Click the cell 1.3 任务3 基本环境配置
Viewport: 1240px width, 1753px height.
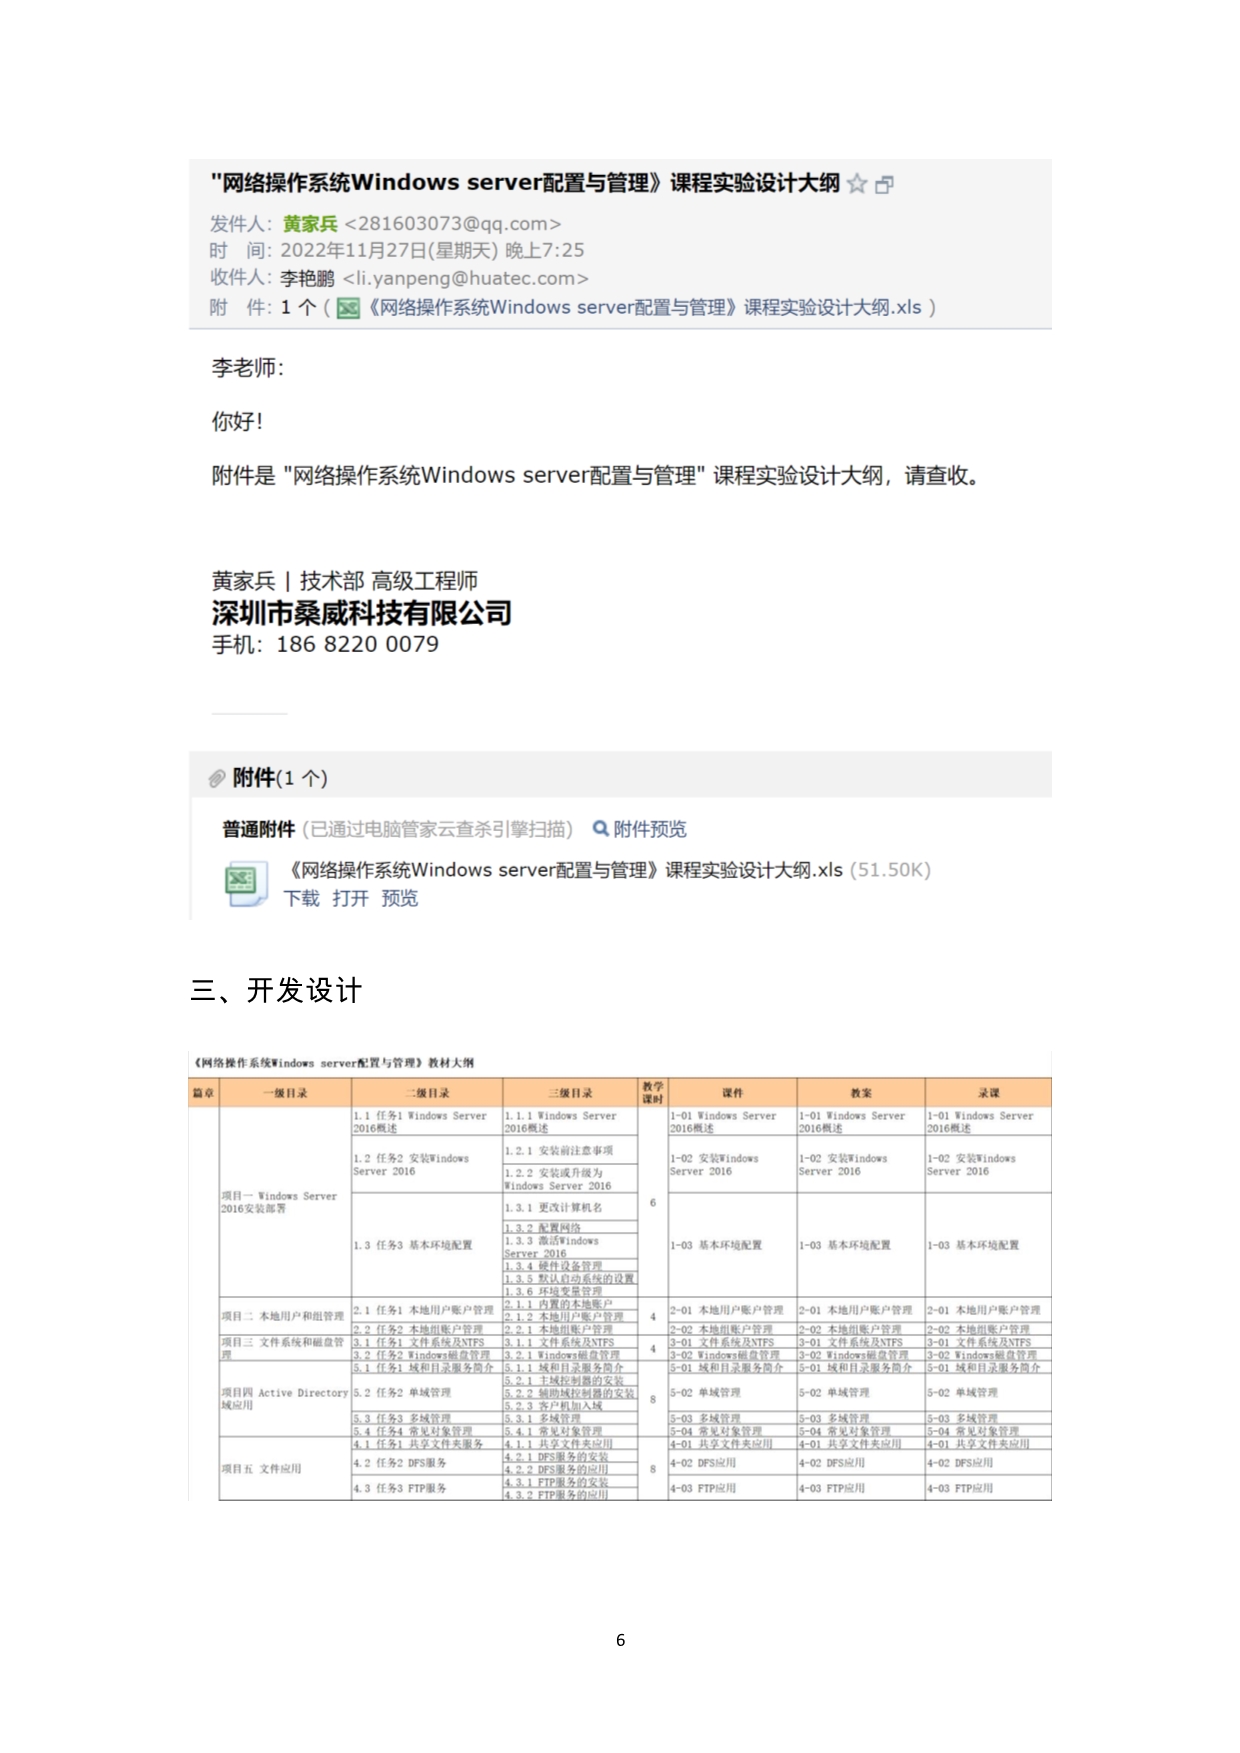click(x=427, y=1245)
